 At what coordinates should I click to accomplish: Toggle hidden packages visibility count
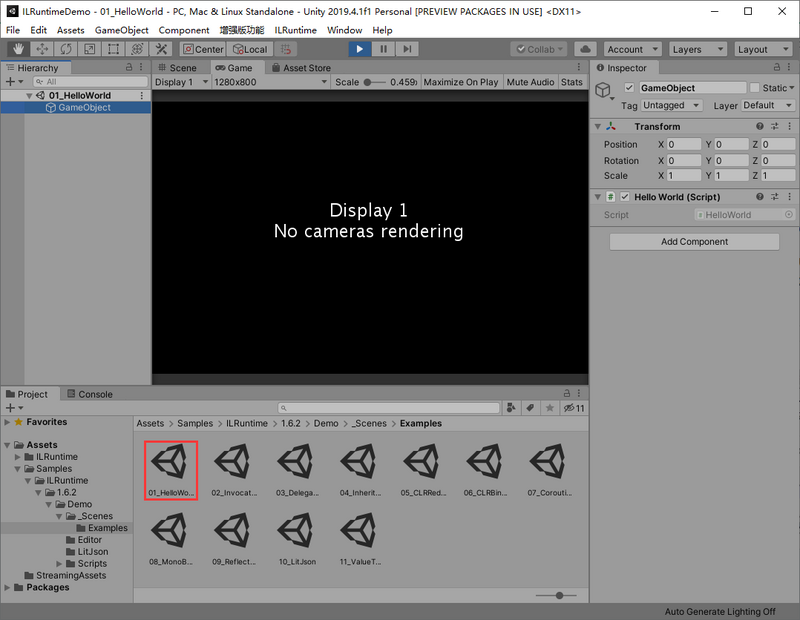click(574, 408)
